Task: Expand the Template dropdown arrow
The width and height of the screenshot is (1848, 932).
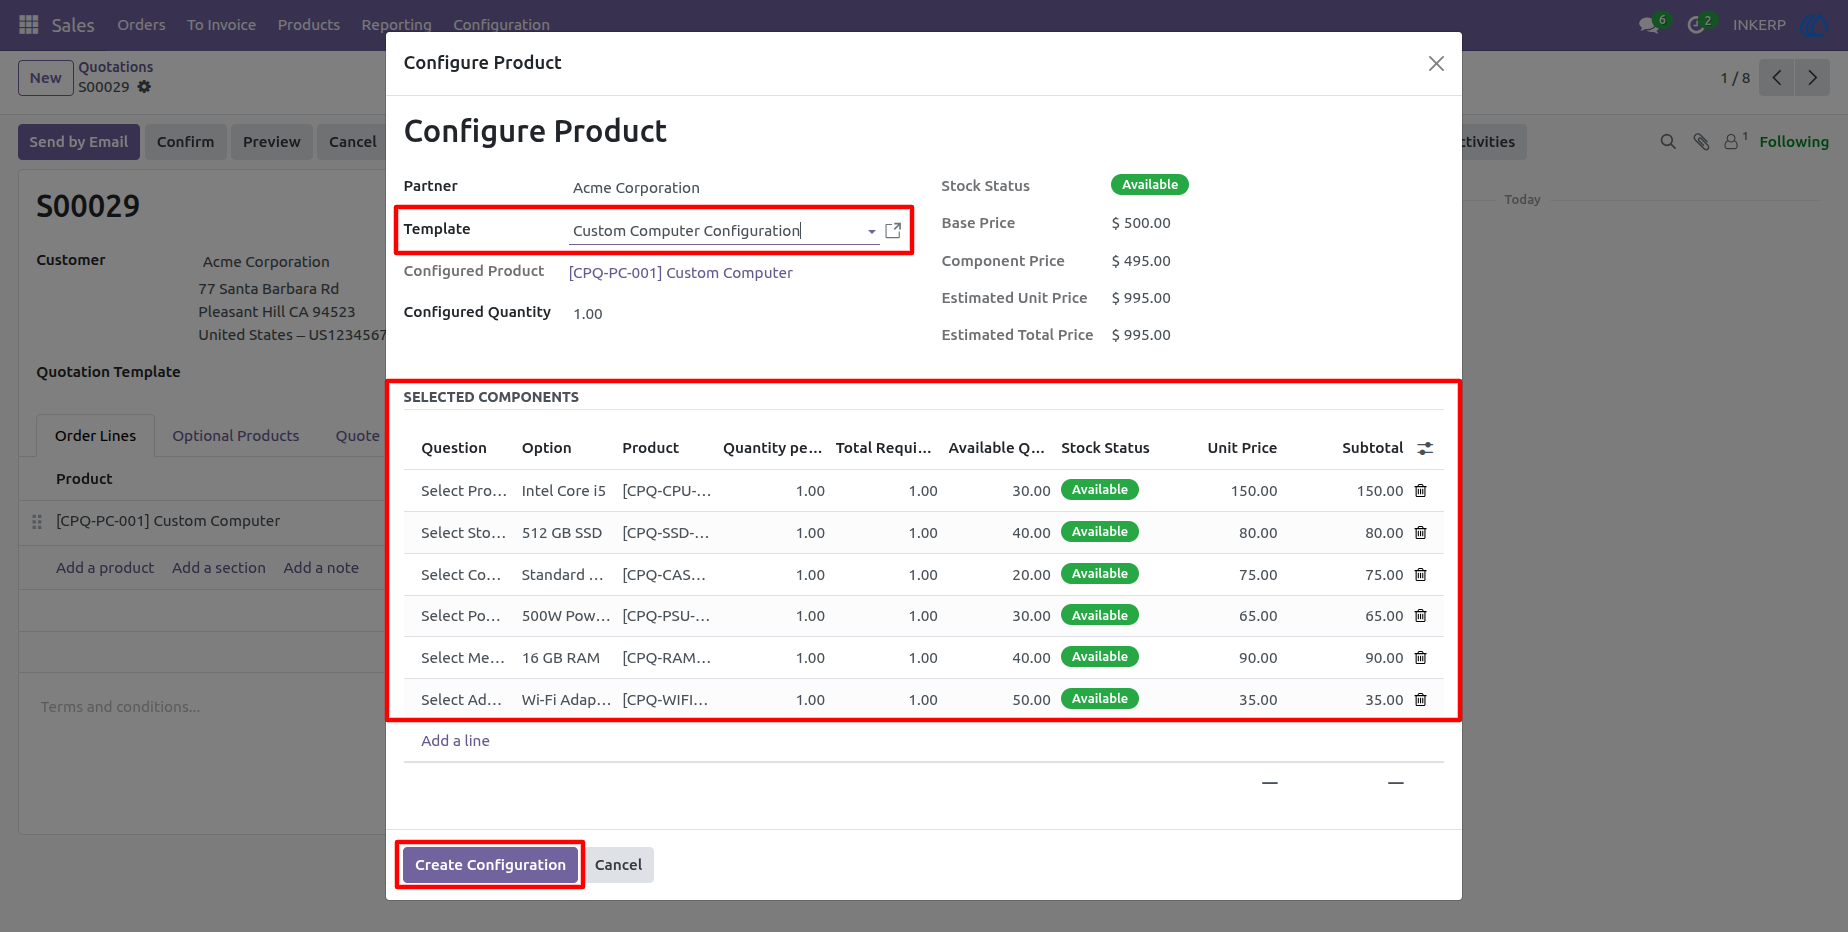Action: click(x=872, y=231)
